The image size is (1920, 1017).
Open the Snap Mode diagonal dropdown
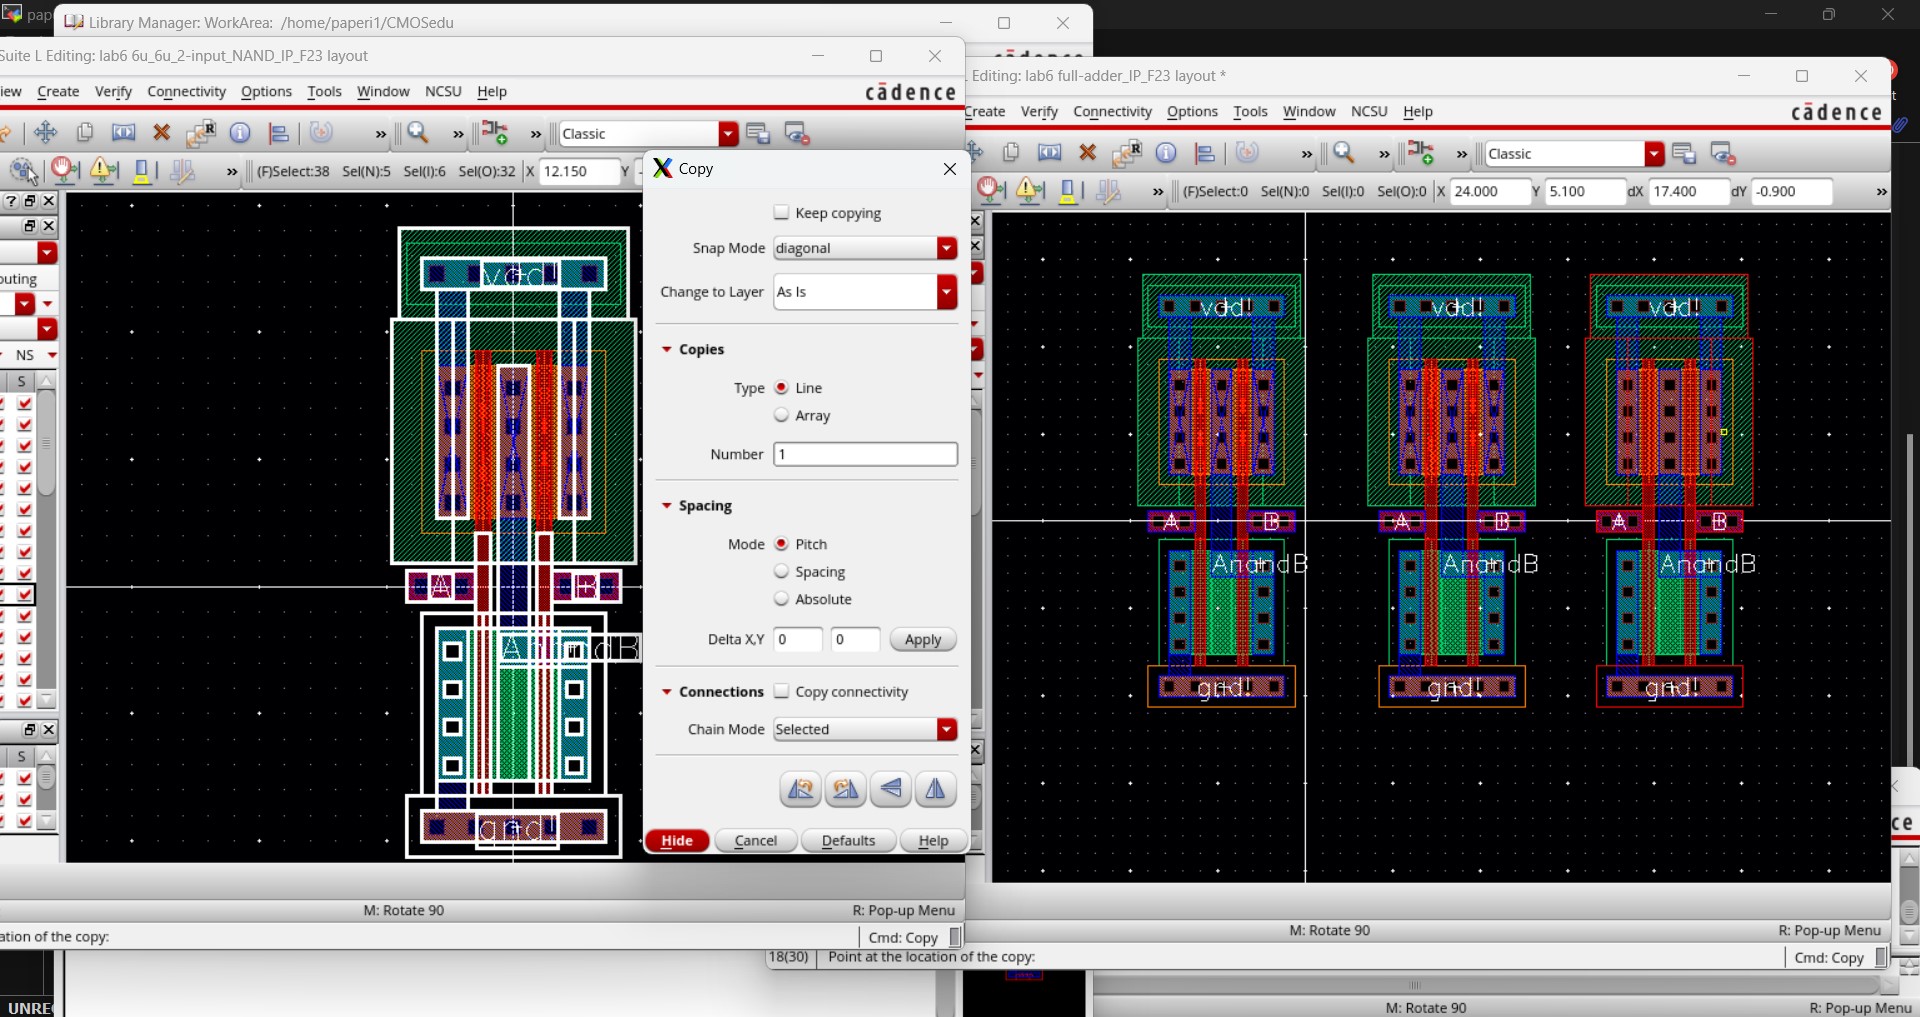point(865,248)
